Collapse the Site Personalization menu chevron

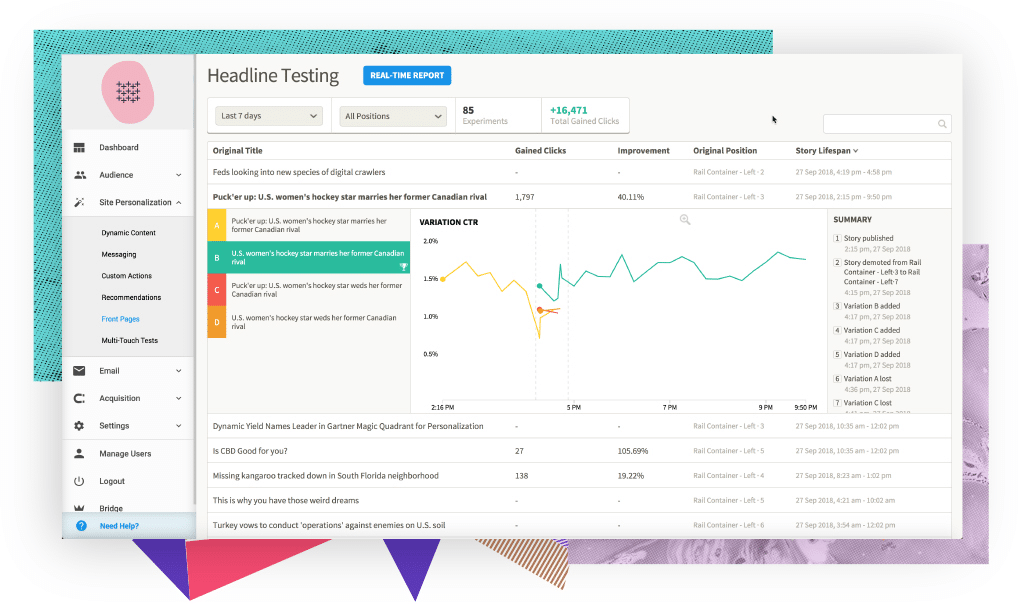click(x=179, y=203)
